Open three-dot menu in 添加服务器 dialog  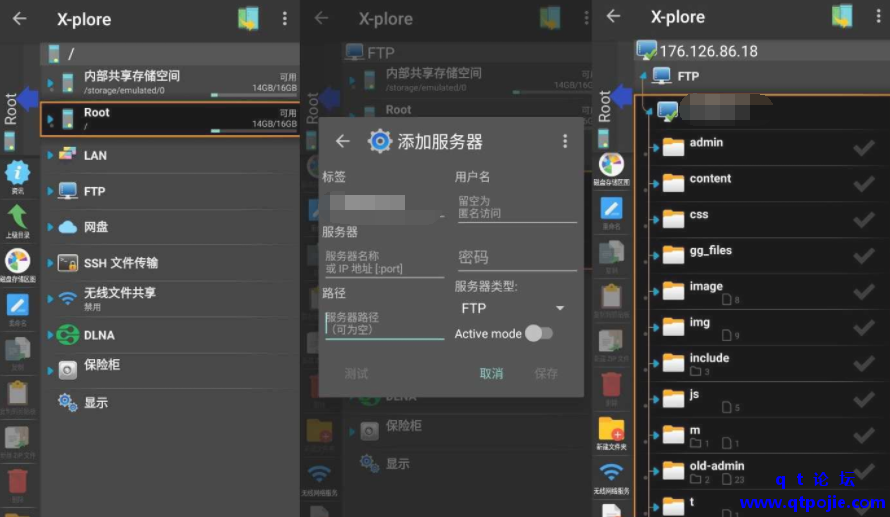(x=565, y=141)
